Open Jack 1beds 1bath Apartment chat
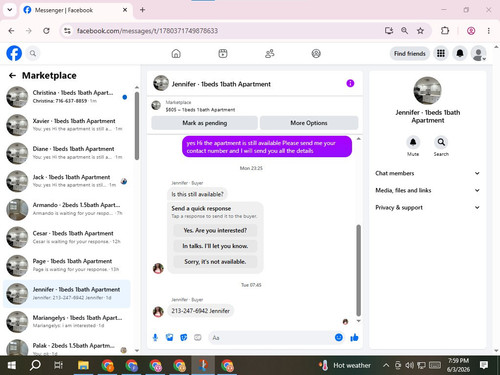Viewport: 500px width, 375px height. pyautogui.click(x=67, y=181)
